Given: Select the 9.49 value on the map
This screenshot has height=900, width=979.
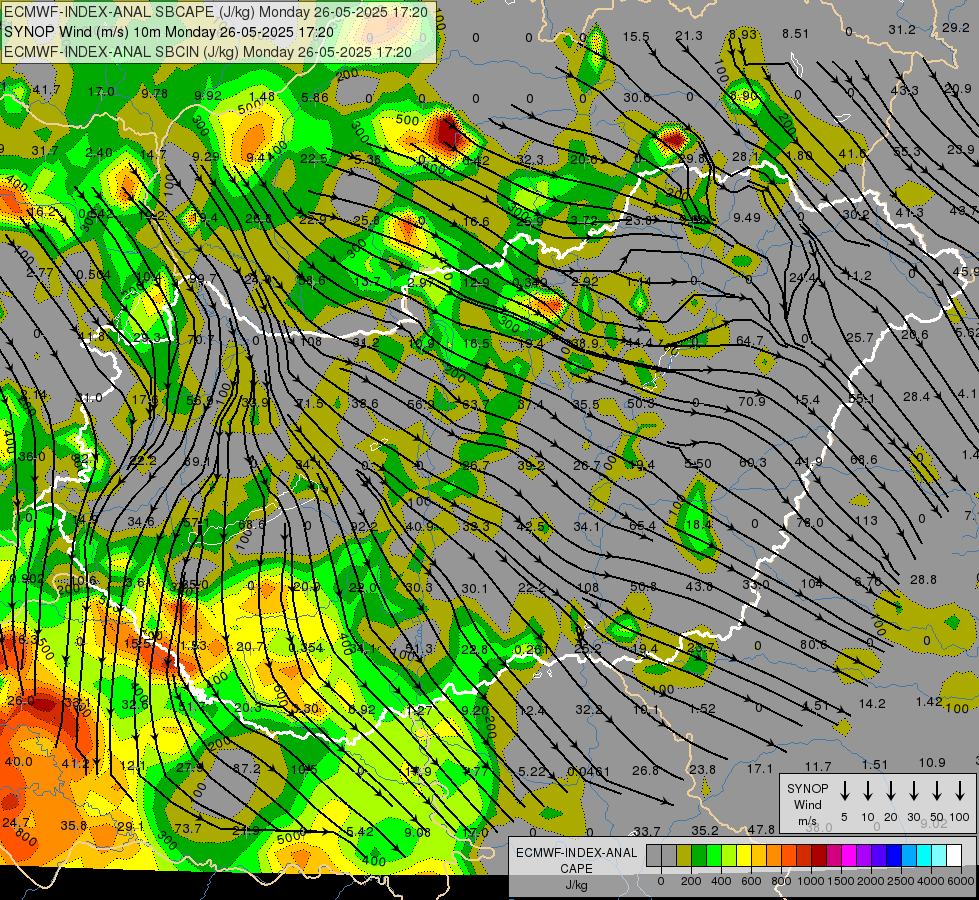Looking at the screenshot, I should (x=747, y=217).
